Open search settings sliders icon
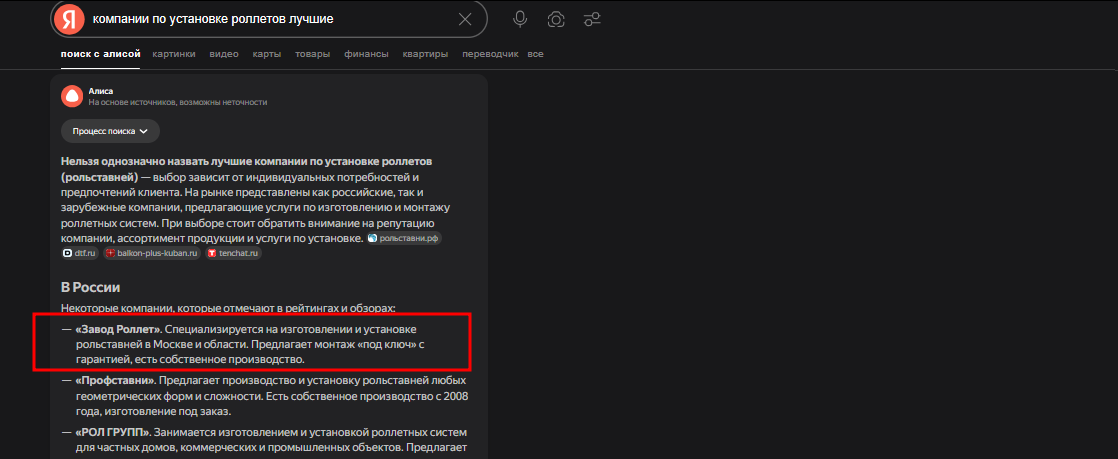1118x459 pixels. (x=591, y=19)
